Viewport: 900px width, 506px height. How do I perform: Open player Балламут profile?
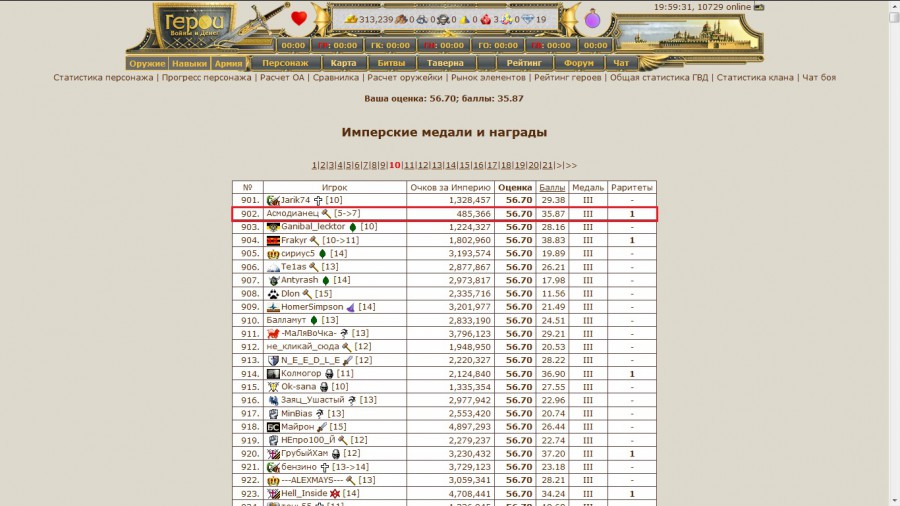(286, 320)
